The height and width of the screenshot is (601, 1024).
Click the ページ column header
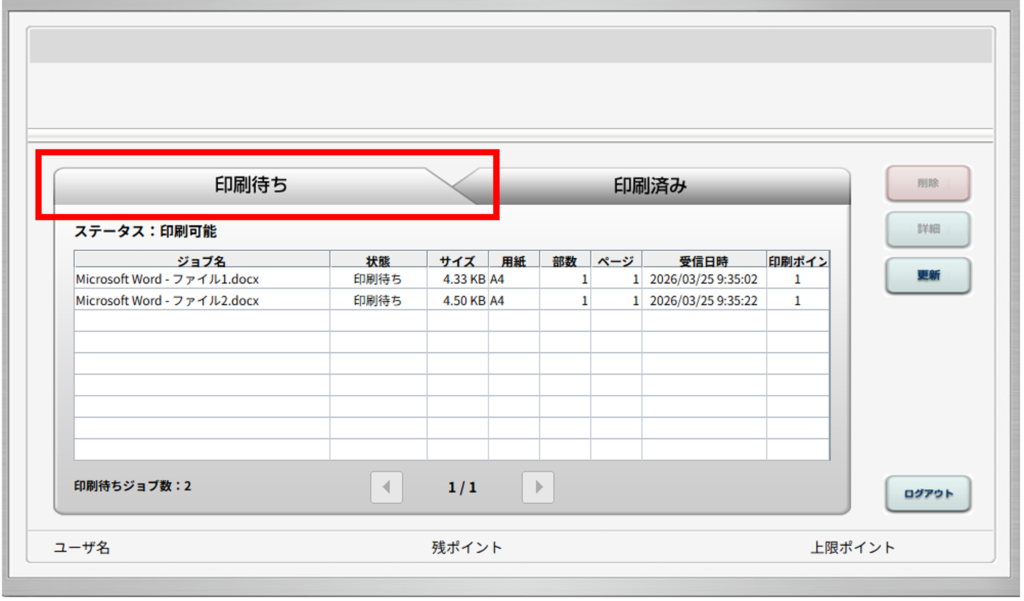(616, 261)
